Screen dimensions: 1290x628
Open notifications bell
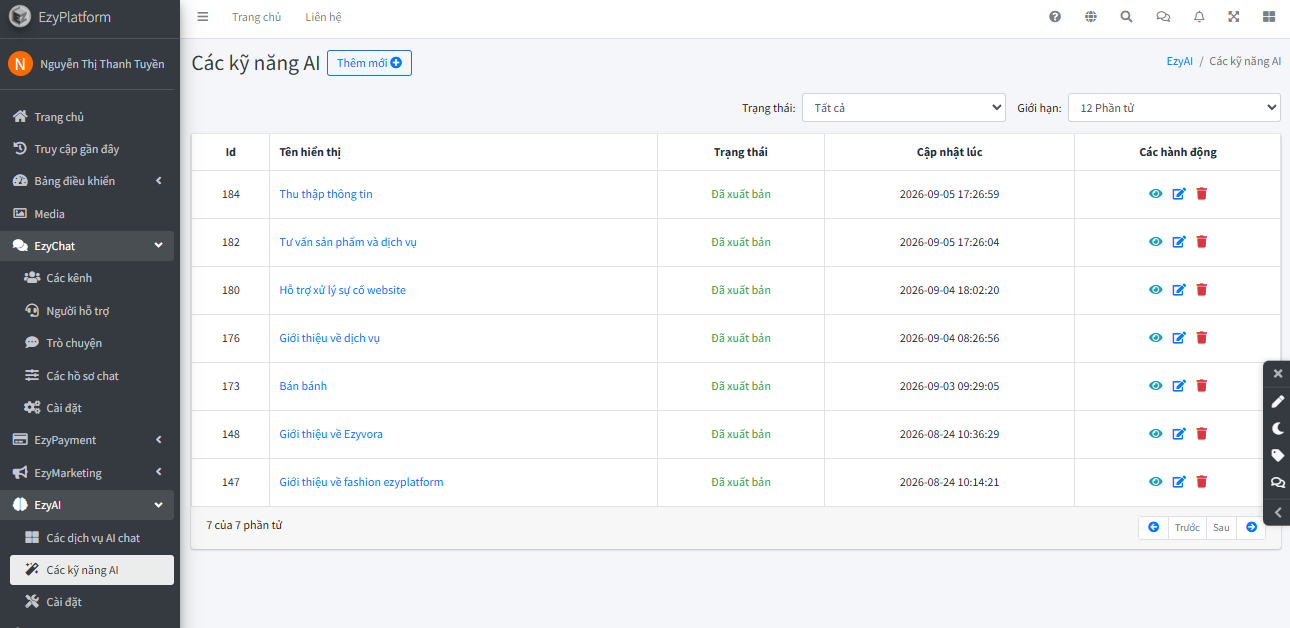coord(1199,17)
